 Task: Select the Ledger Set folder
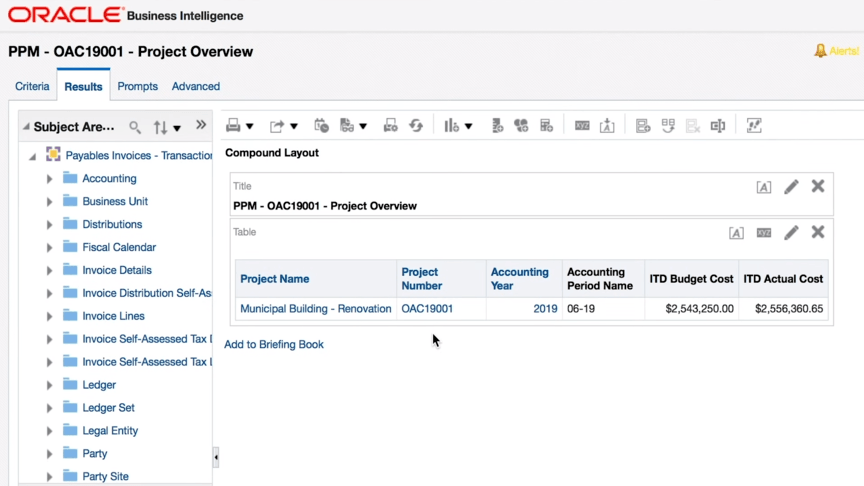(108, 408)
